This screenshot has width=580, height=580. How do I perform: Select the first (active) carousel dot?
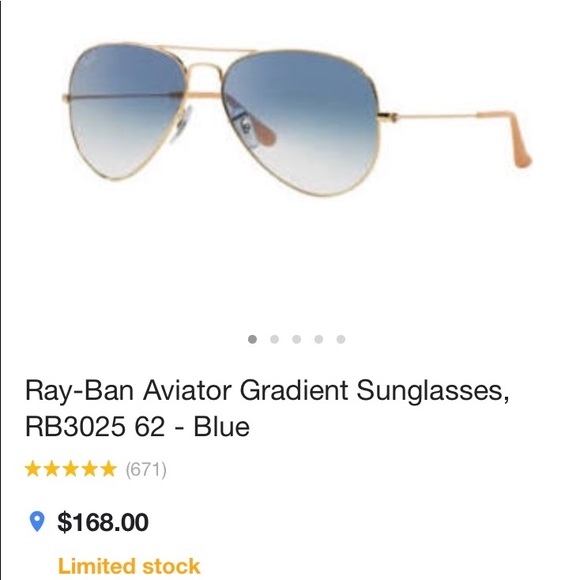coord(252,339)
